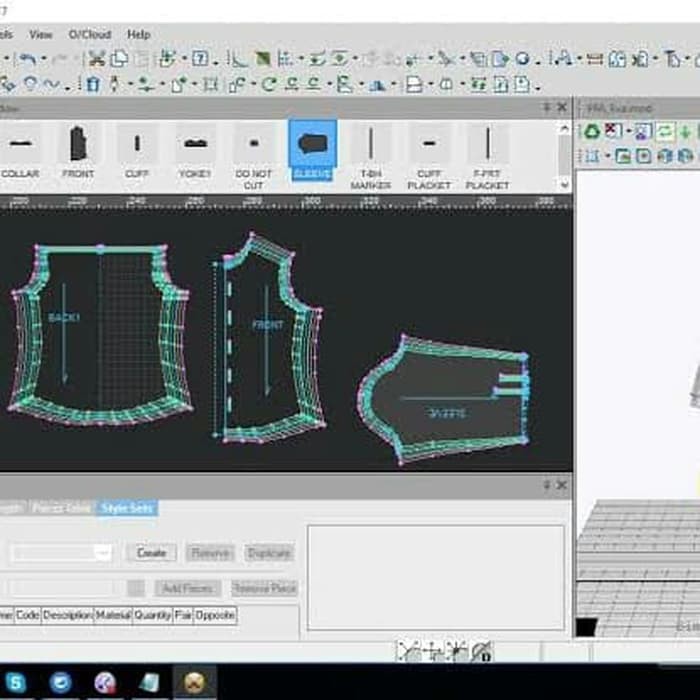Click the rotate clockwise icon in second toolbar

pos(268,85)
